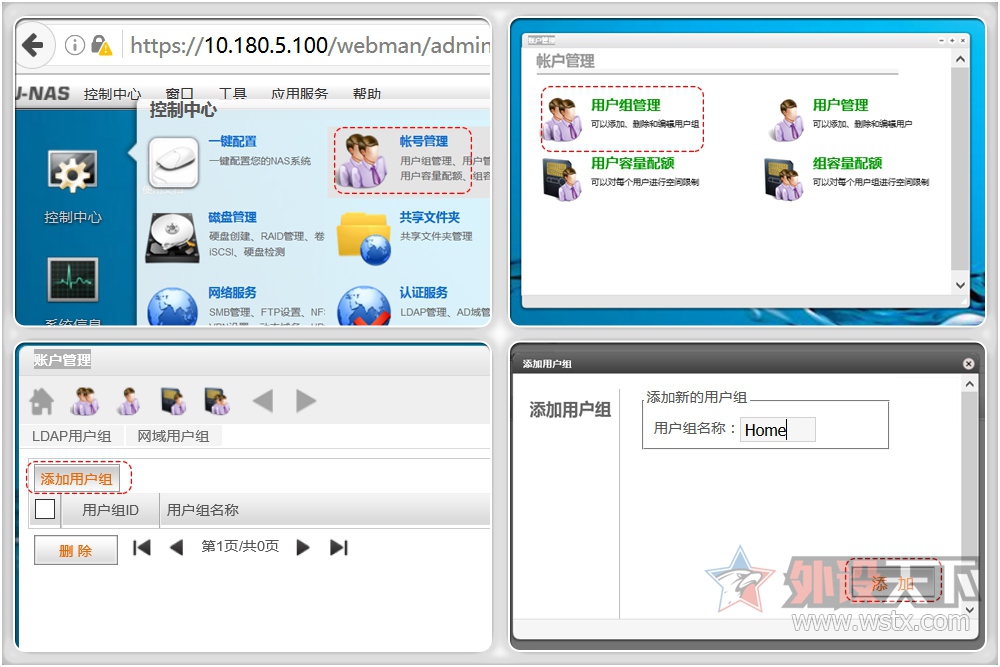Go back with the browser back arrow
Viewport: 1000px width, 667px height.
pyautogui.click(x=33, y=45)
